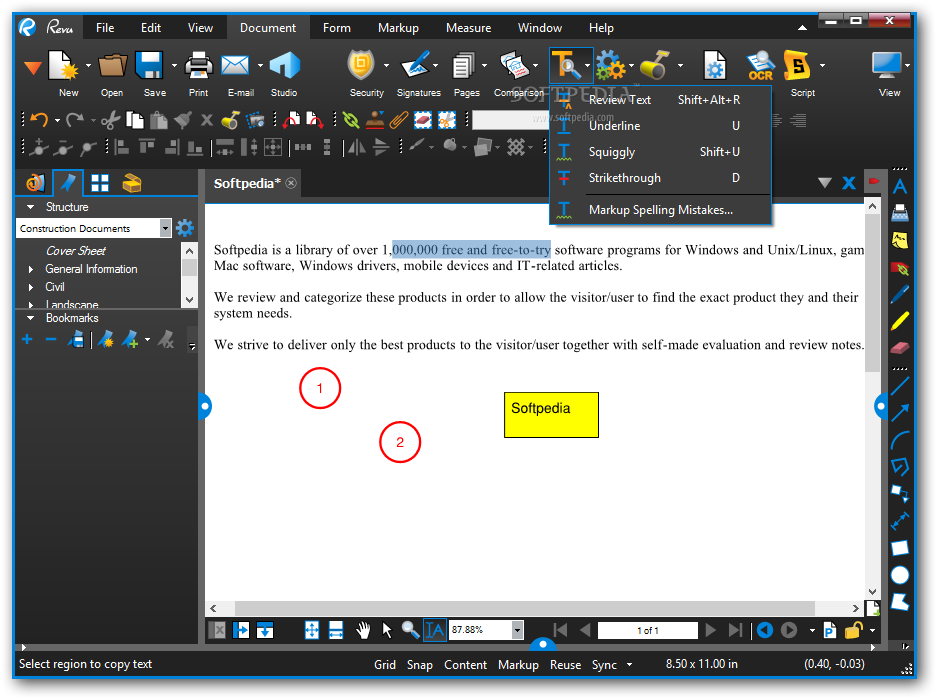Click the yellow Softpedia text box
The width and height of the screenshot is (937, 699).
pos(551,415)
